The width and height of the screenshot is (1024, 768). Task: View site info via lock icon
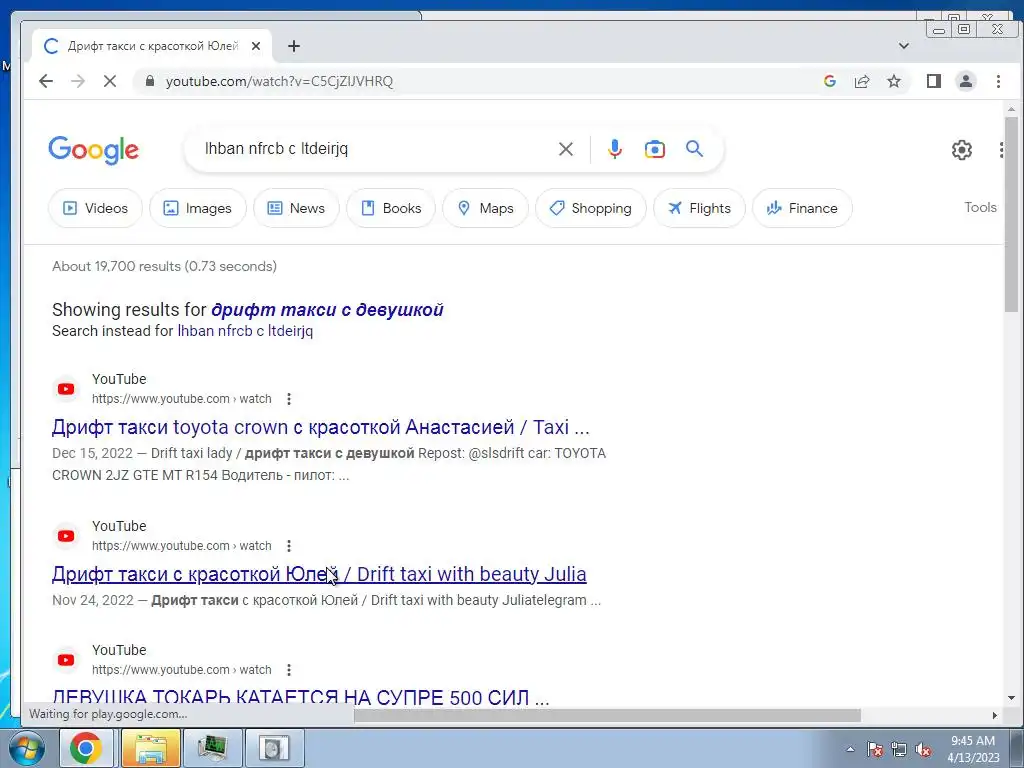pyautogui.click(x=150, y=81)
